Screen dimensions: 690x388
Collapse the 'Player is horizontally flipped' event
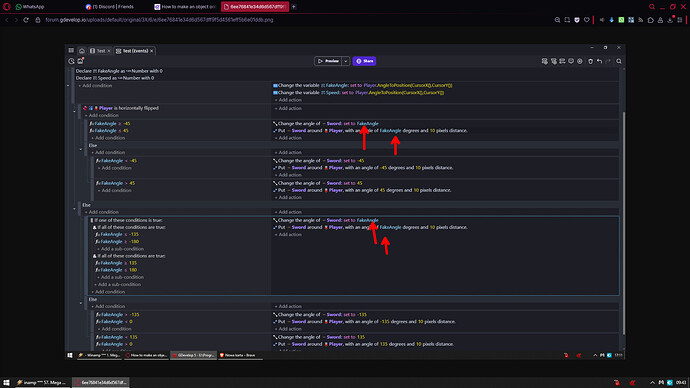point(74,112)
